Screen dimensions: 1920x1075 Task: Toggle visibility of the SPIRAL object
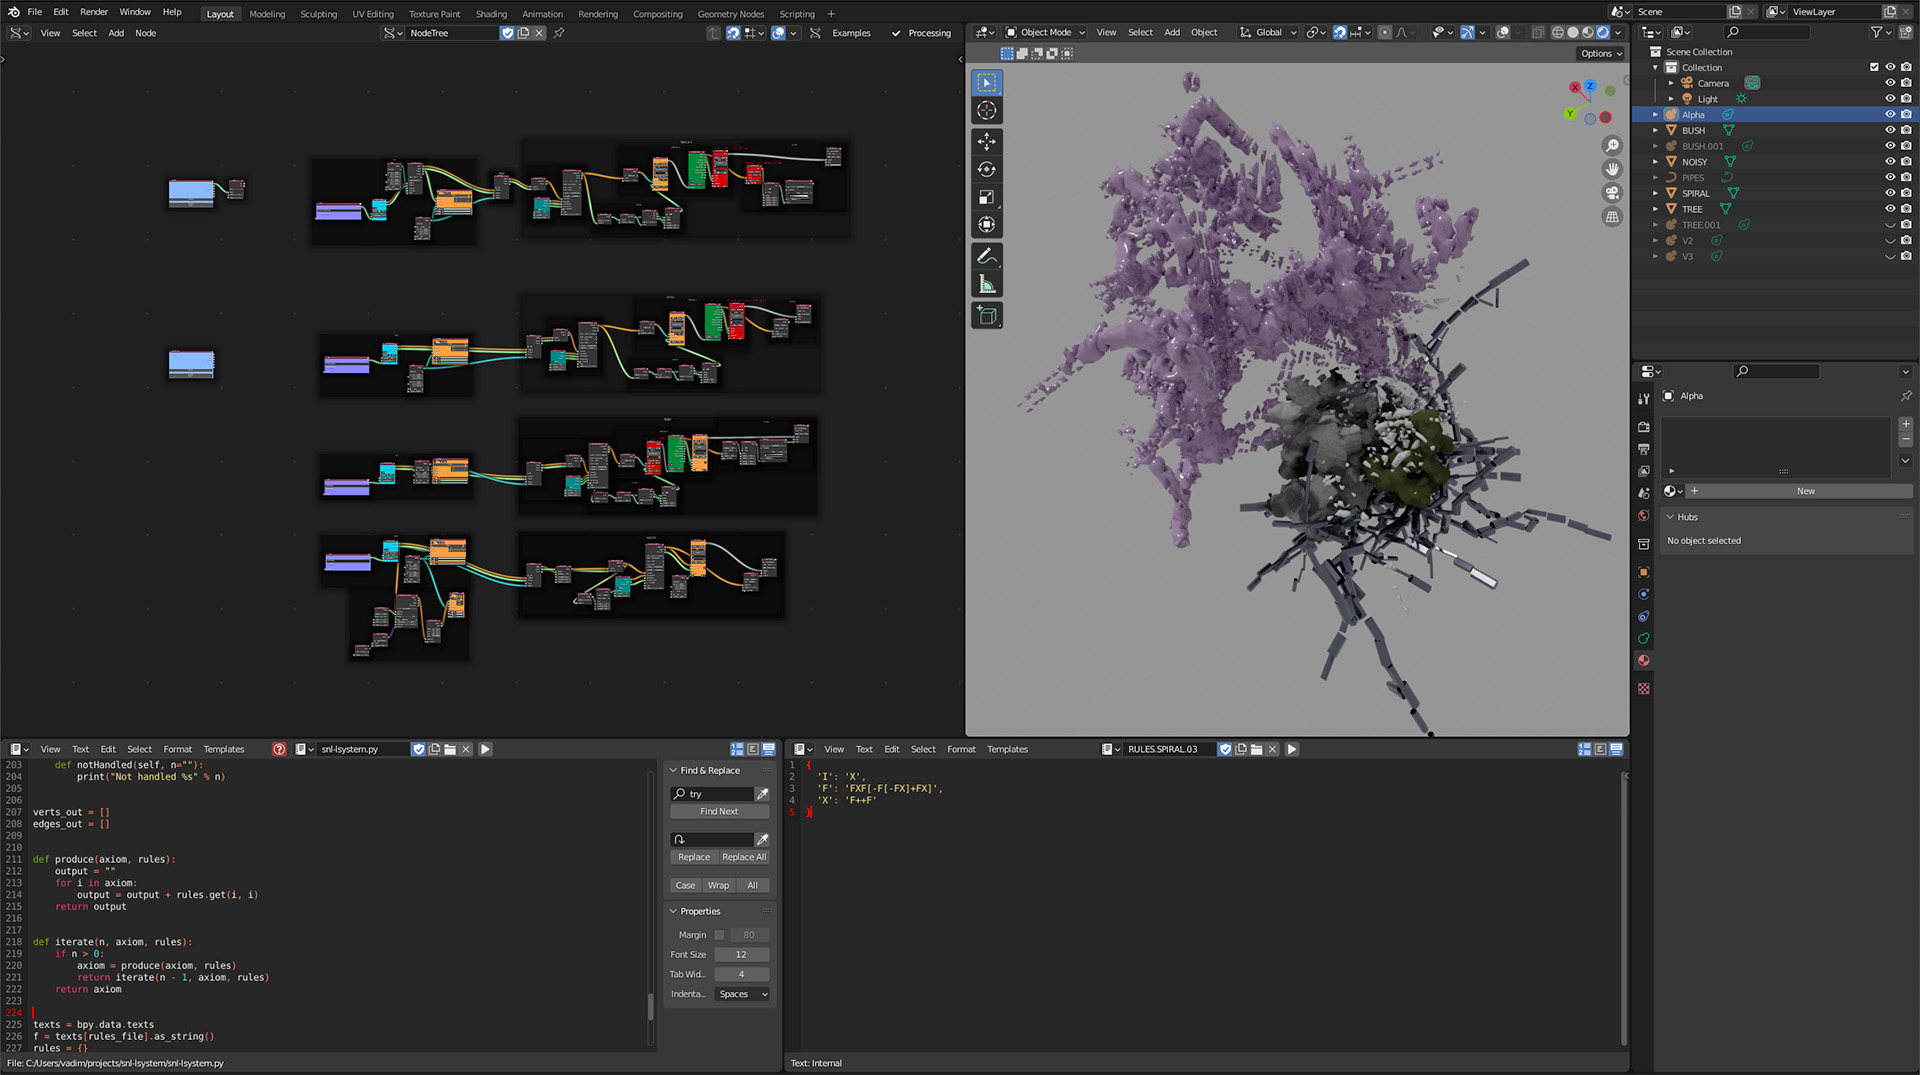[1889, 193]
